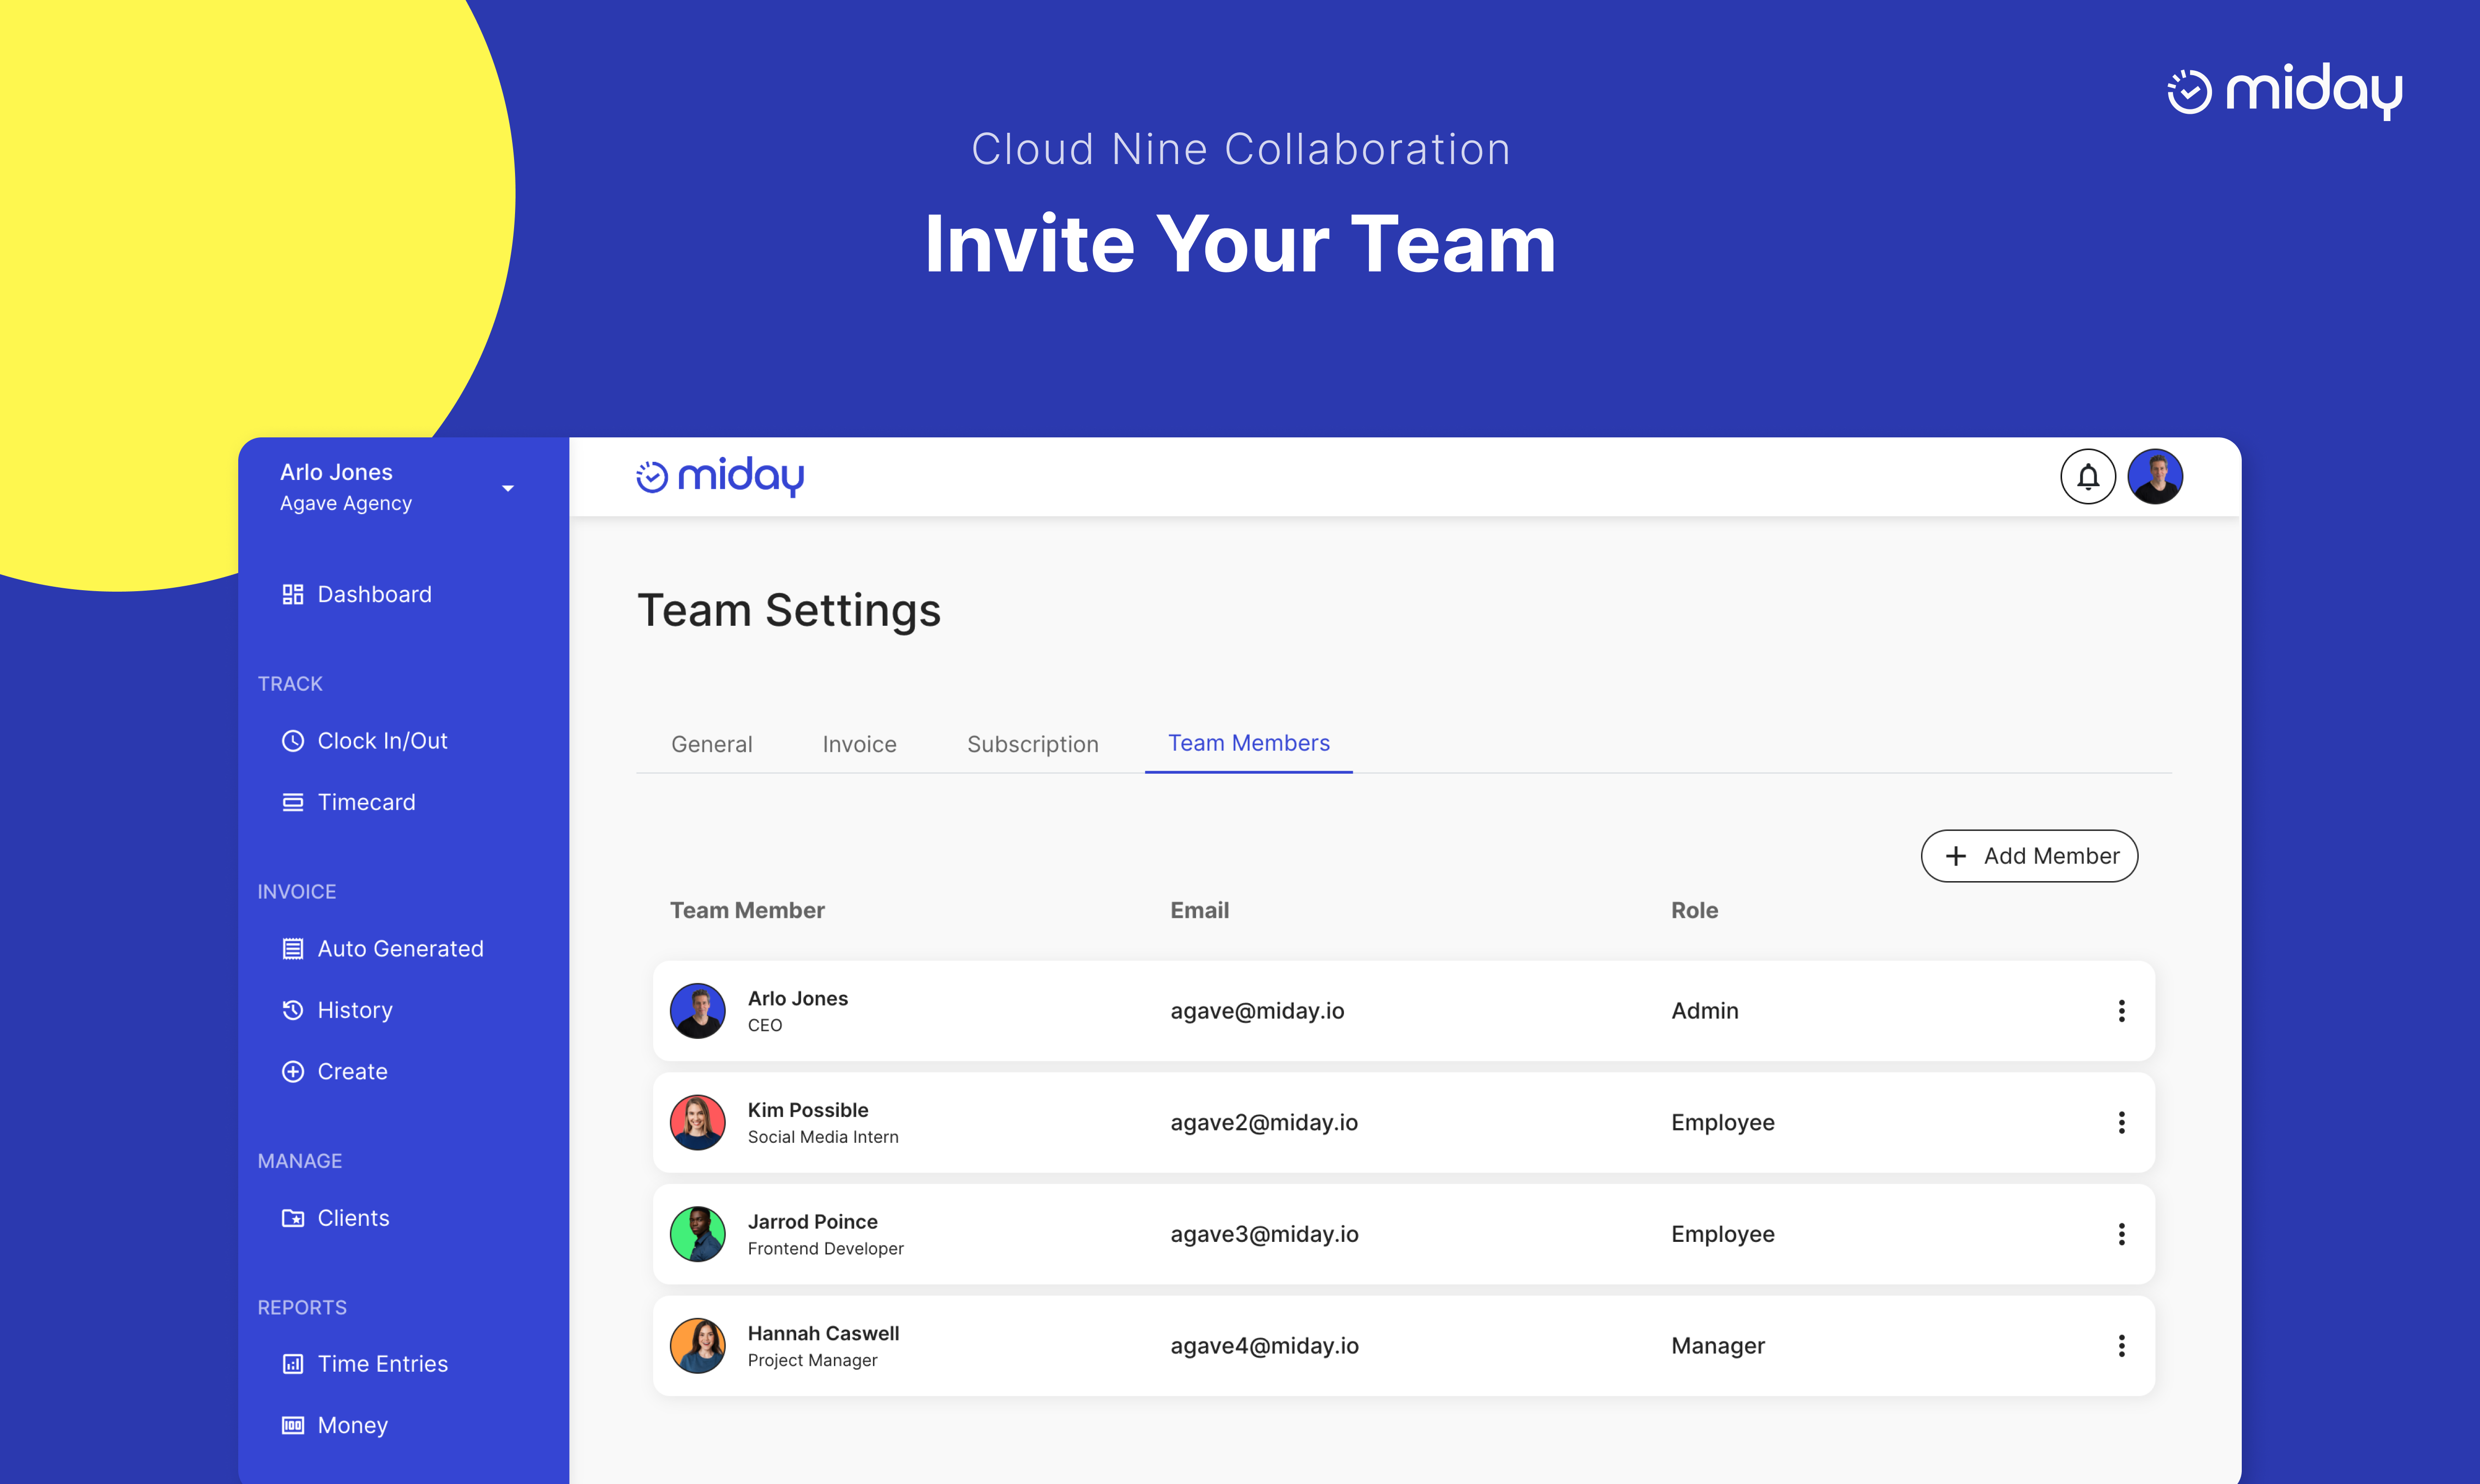Open the Clients folder icon
The image size is (2480, 1484).
click(x=292, y=1218)
